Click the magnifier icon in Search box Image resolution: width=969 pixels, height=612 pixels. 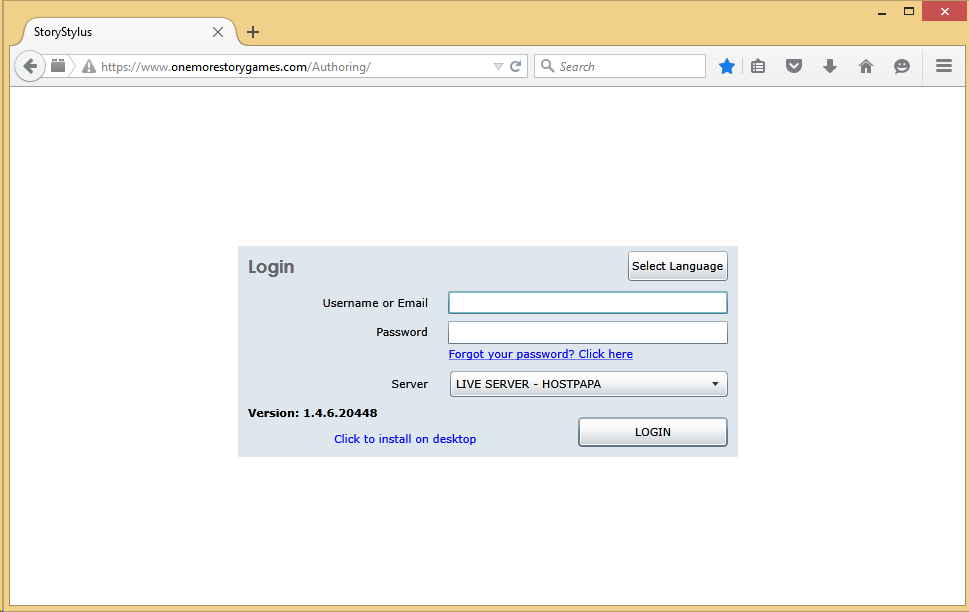coord(548,66)
